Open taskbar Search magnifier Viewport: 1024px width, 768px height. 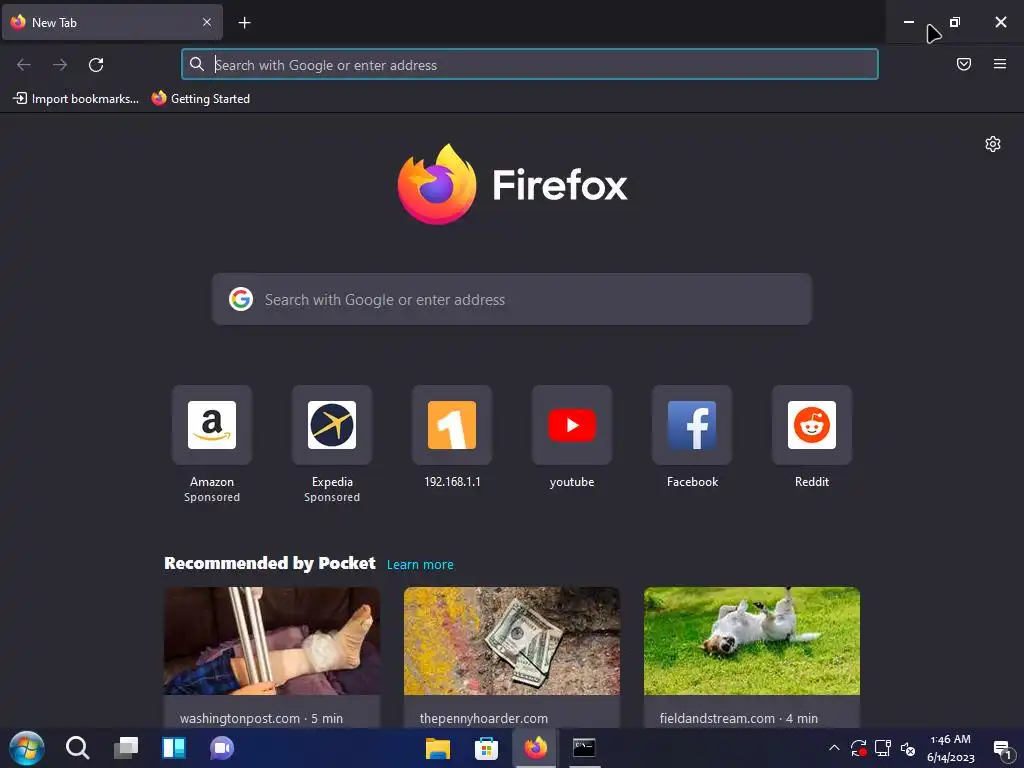[77, 748]
